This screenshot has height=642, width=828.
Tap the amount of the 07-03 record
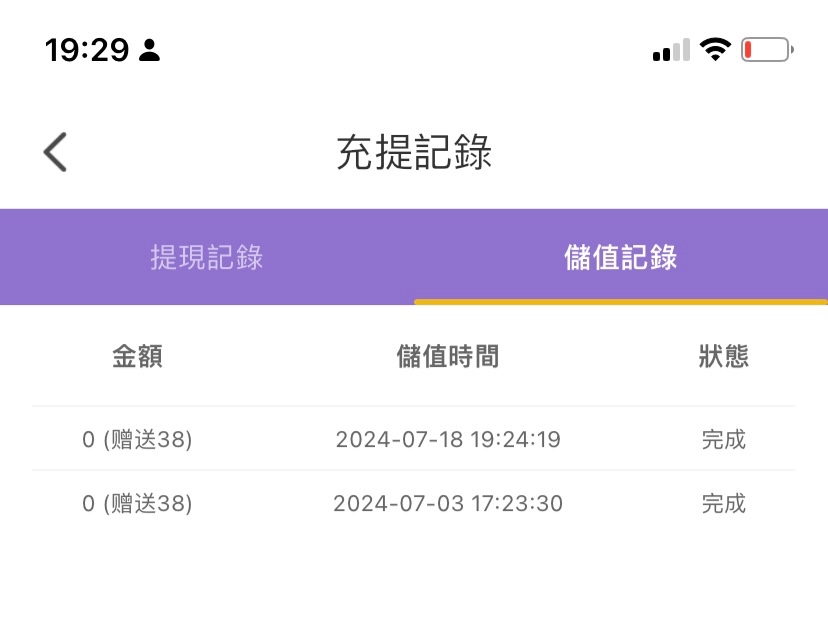[137, 503]
